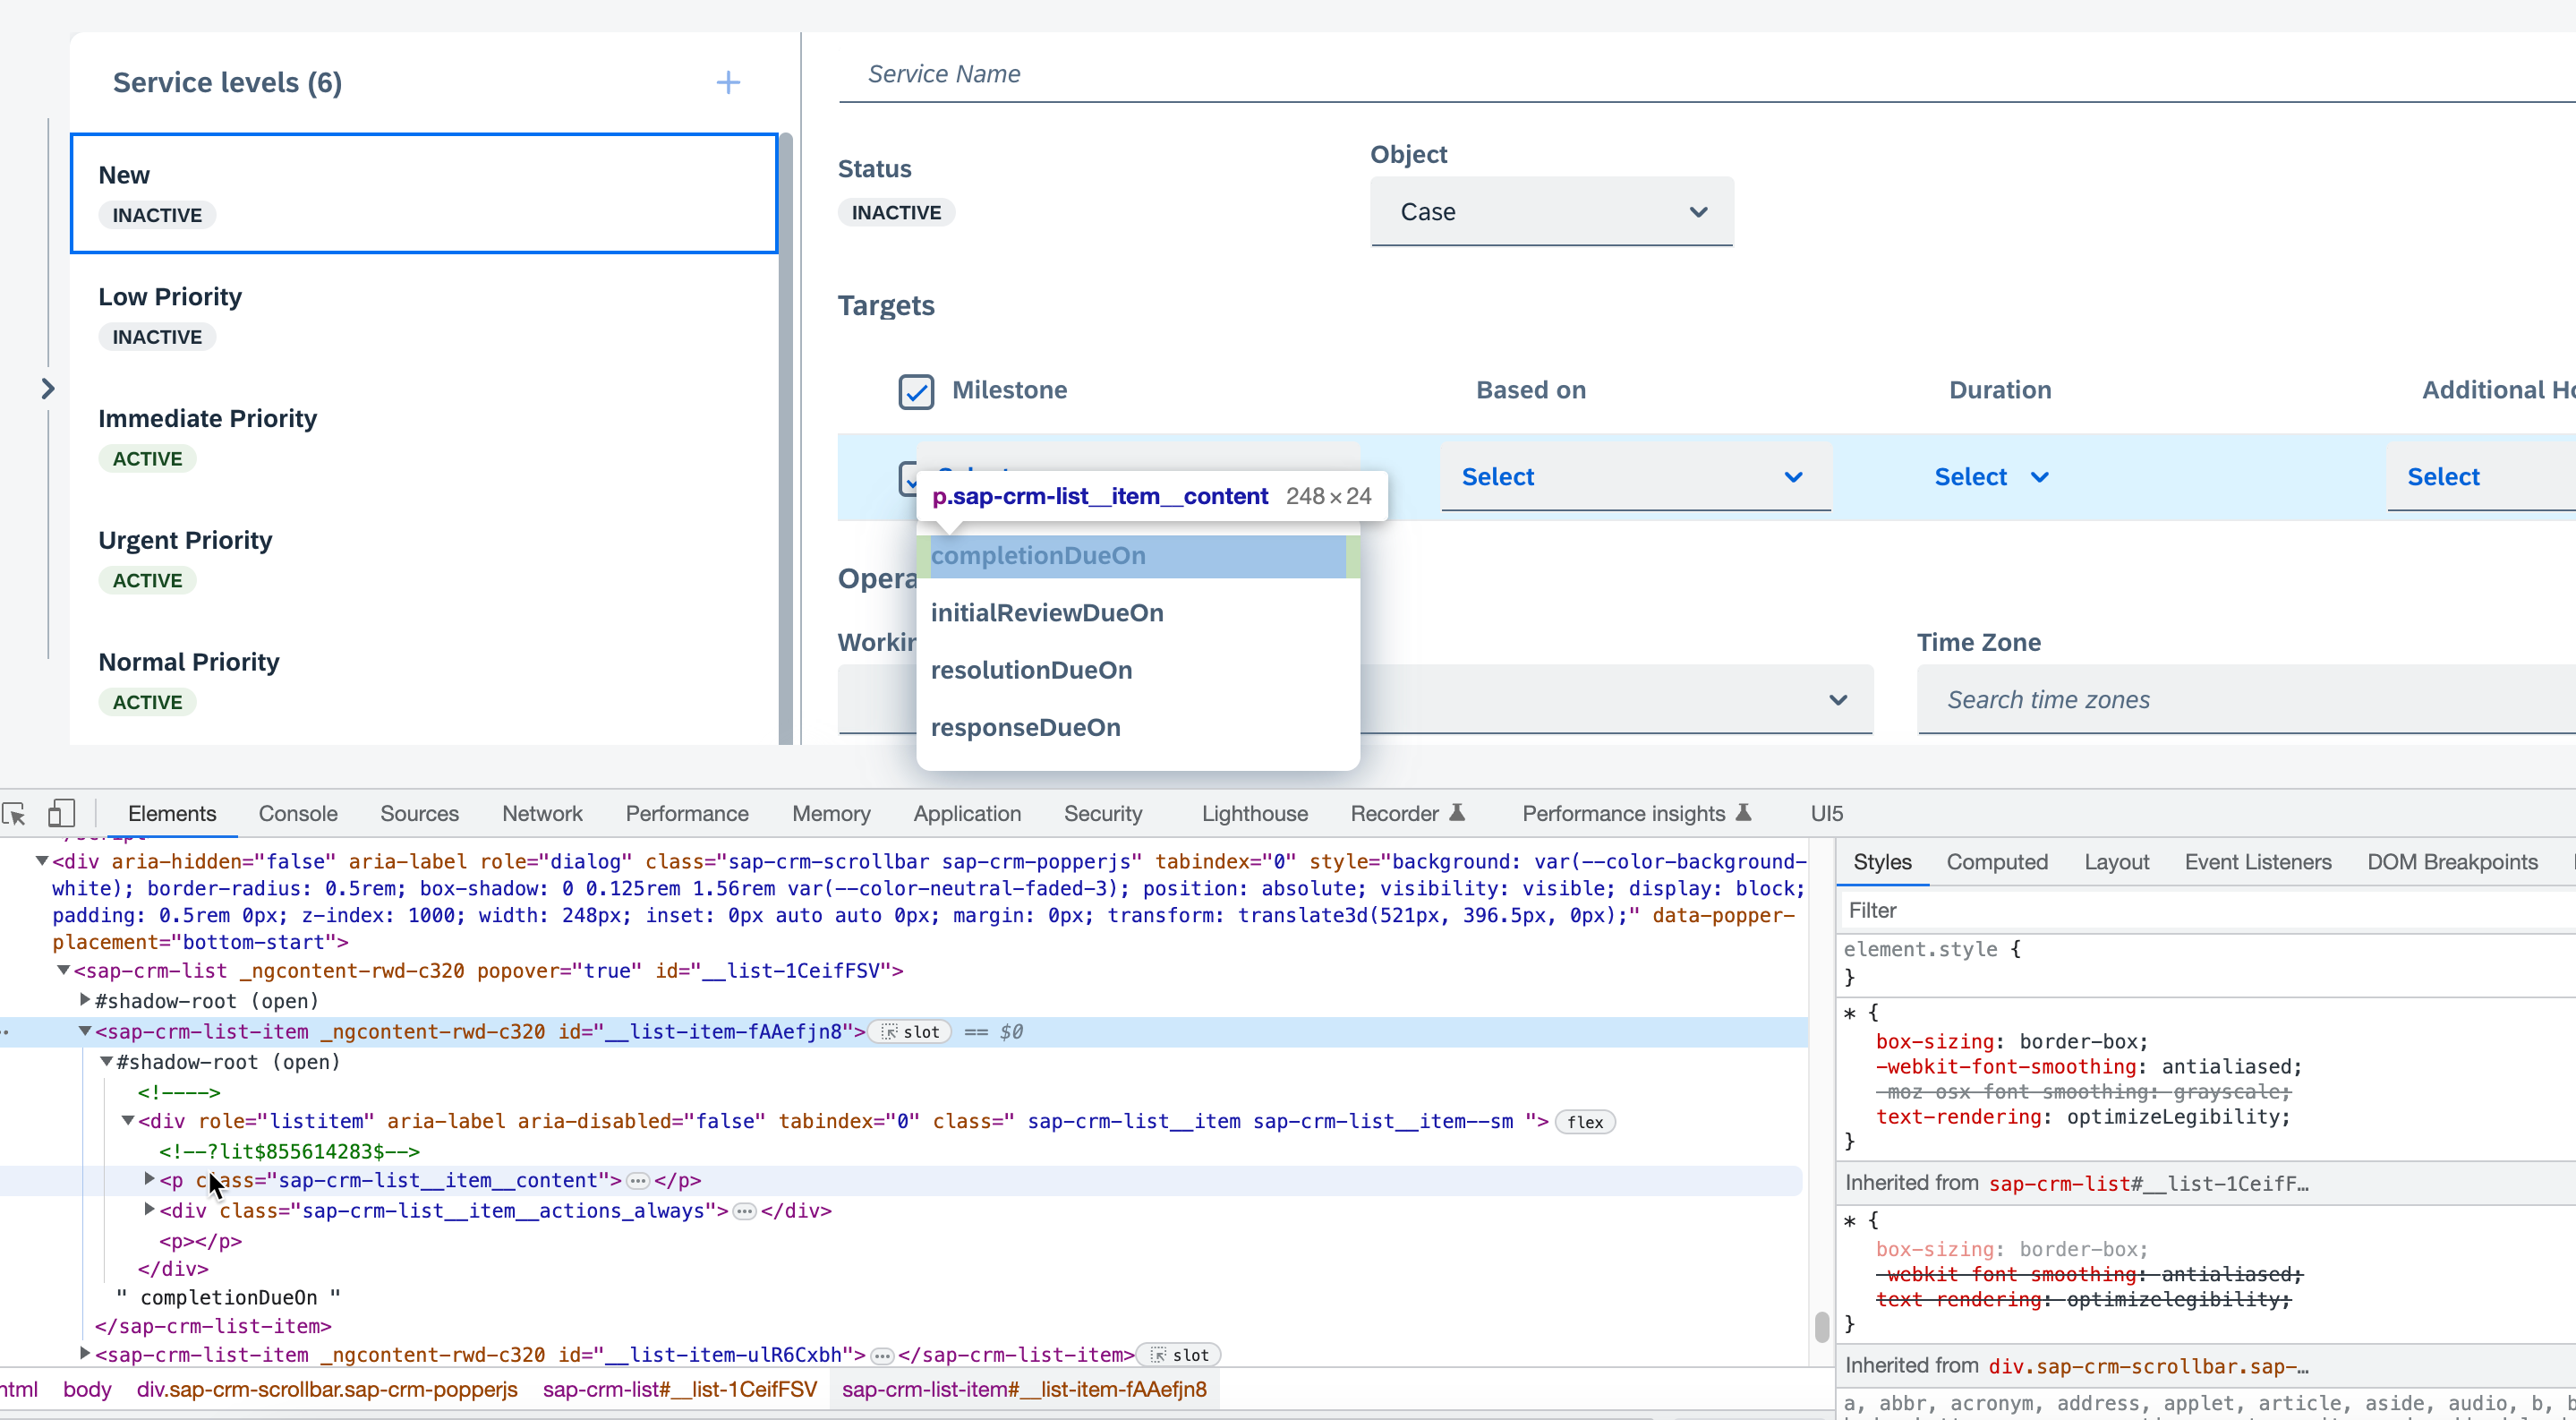Select the Urgent Priority service level
Image resolution: width=2576 pixels, height=1420 pixels.
[x=424, y=560]
